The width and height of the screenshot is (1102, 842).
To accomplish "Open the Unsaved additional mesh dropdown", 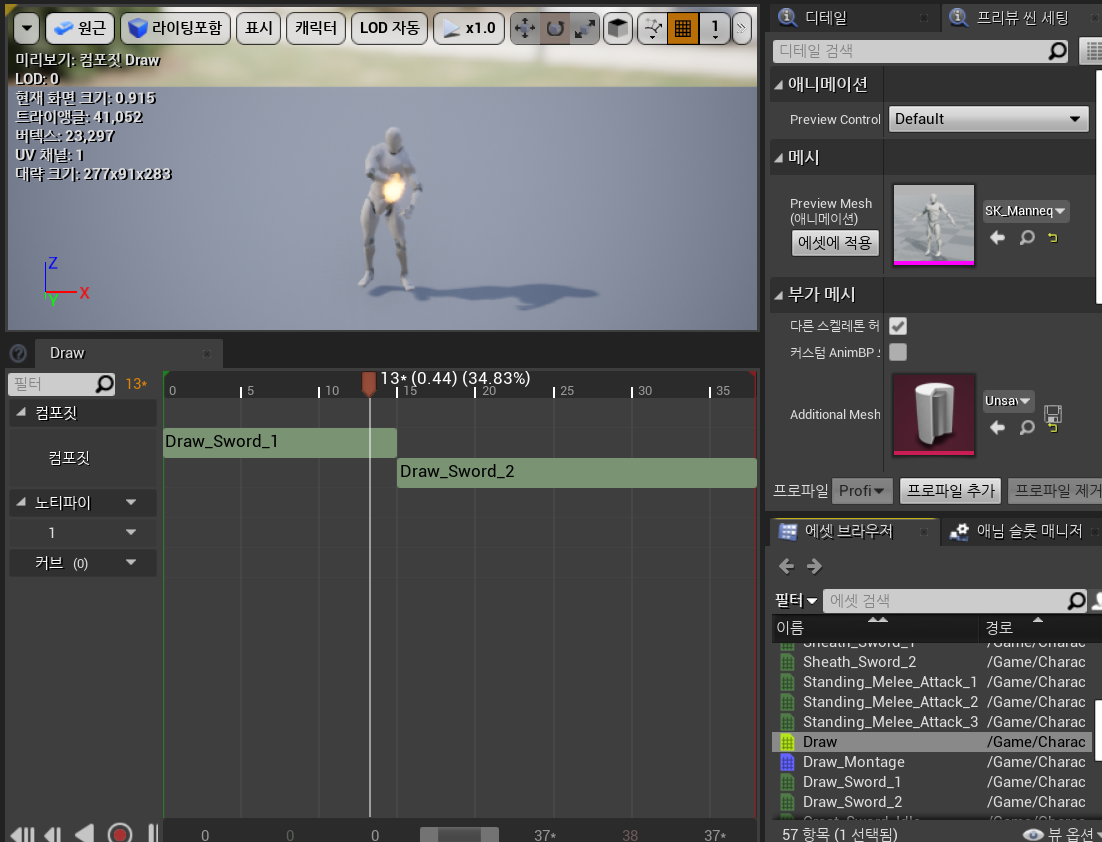I will pyautogui.click(x=1008, y=401).
